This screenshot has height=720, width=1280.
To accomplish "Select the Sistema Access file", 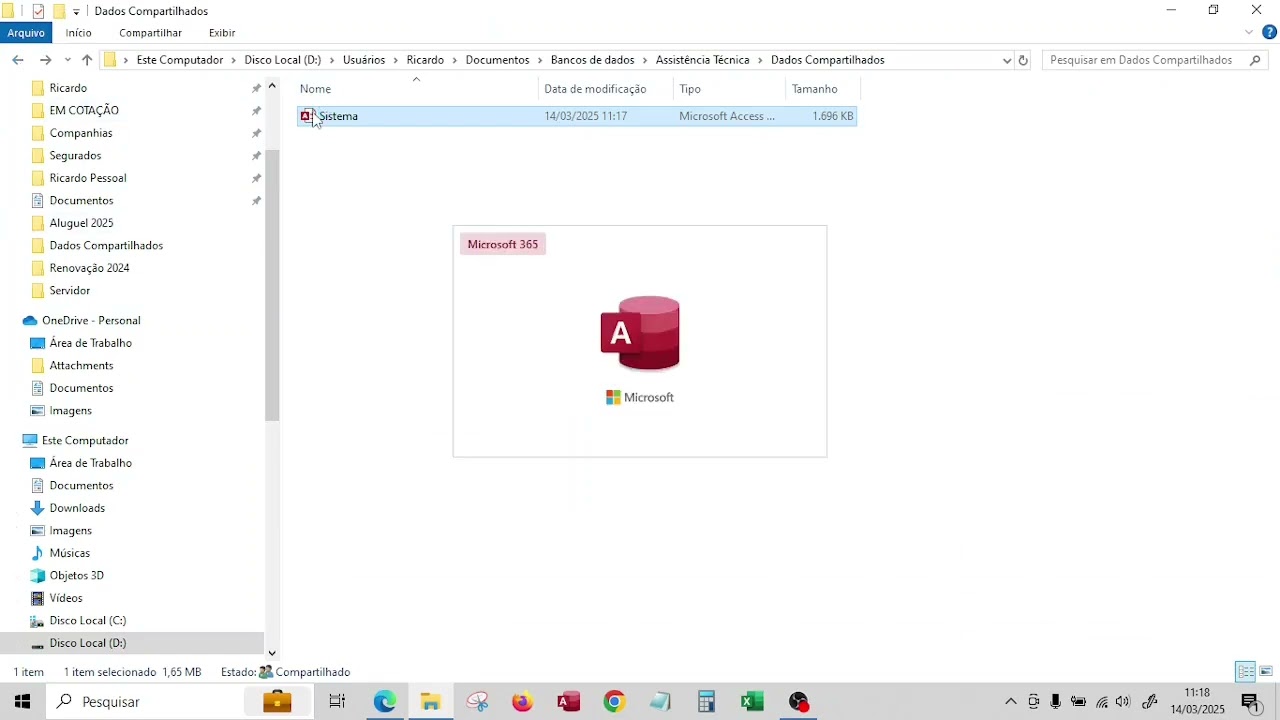I will [577, 116].
